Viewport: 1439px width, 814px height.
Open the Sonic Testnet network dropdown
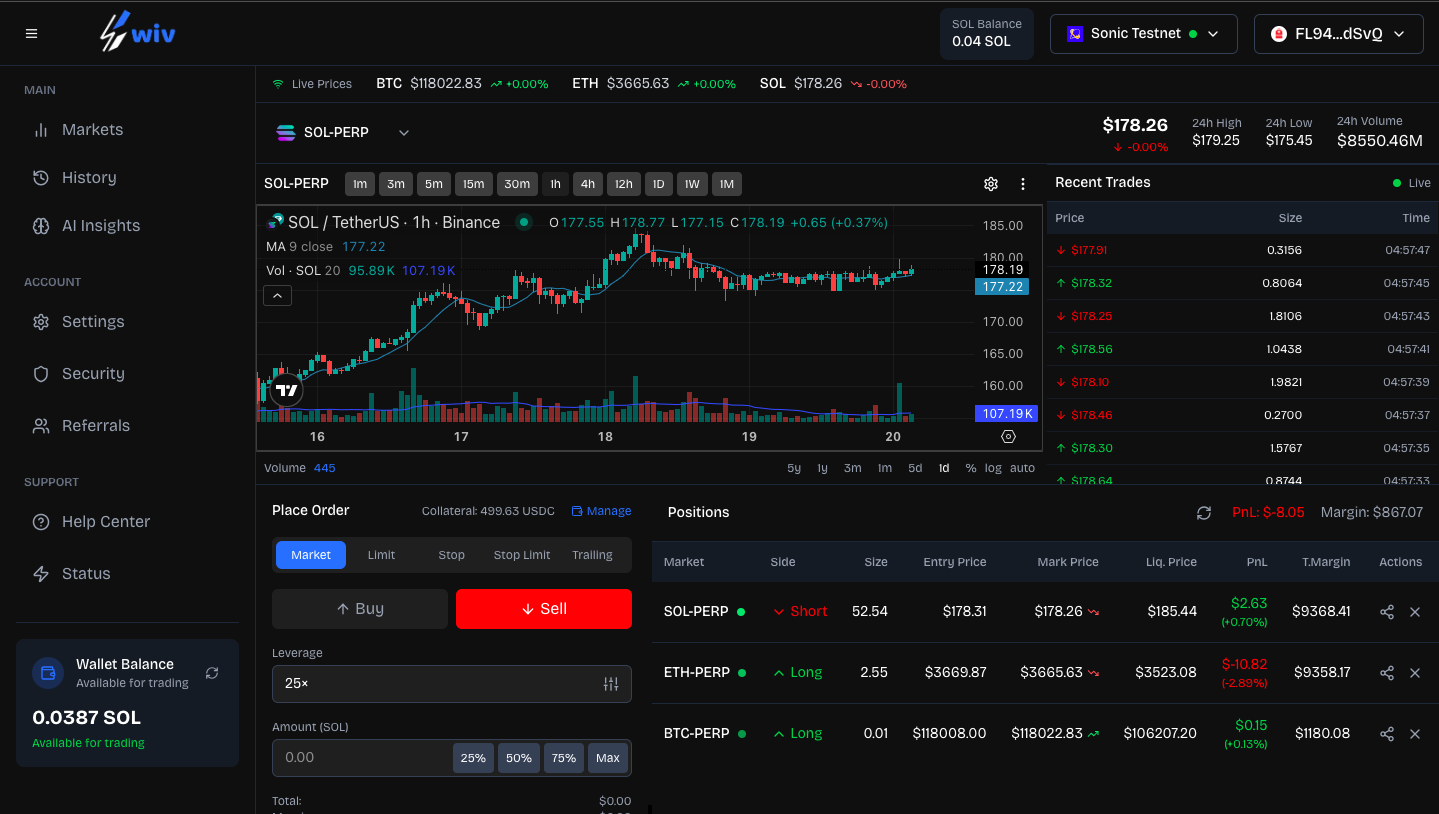(1143, 34)
